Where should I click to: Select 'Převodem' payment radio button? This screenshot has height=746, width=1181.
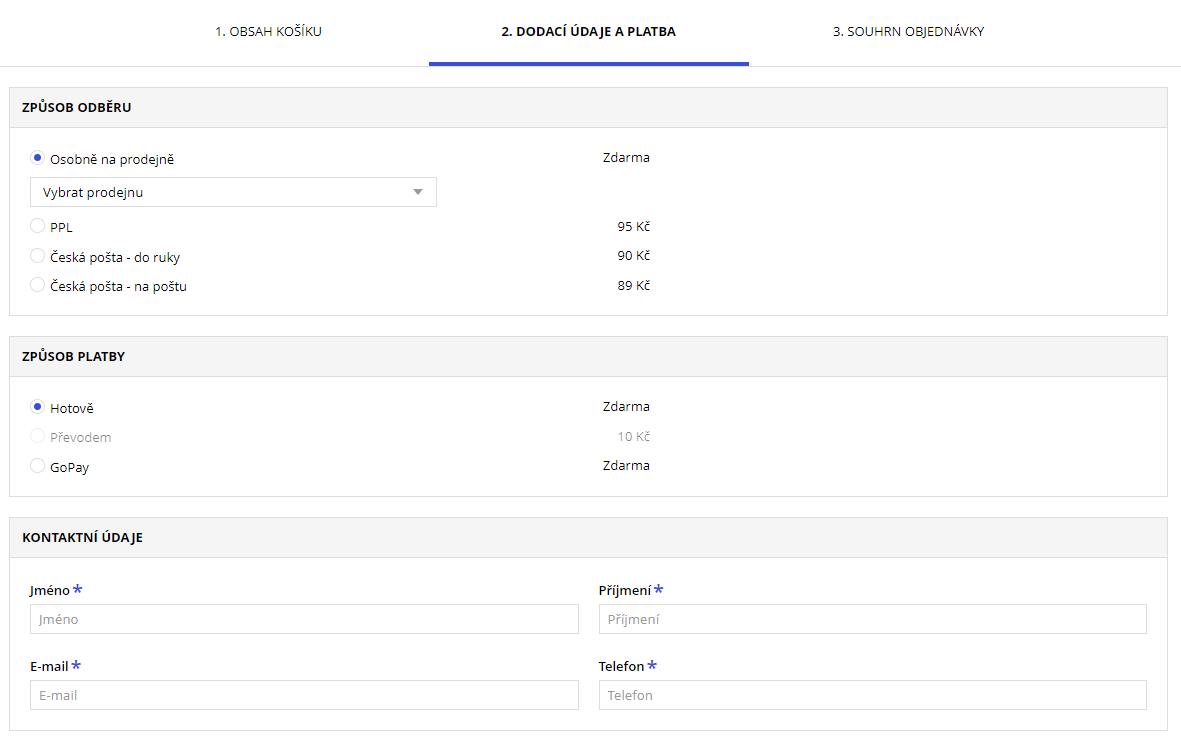click(38, 436)
